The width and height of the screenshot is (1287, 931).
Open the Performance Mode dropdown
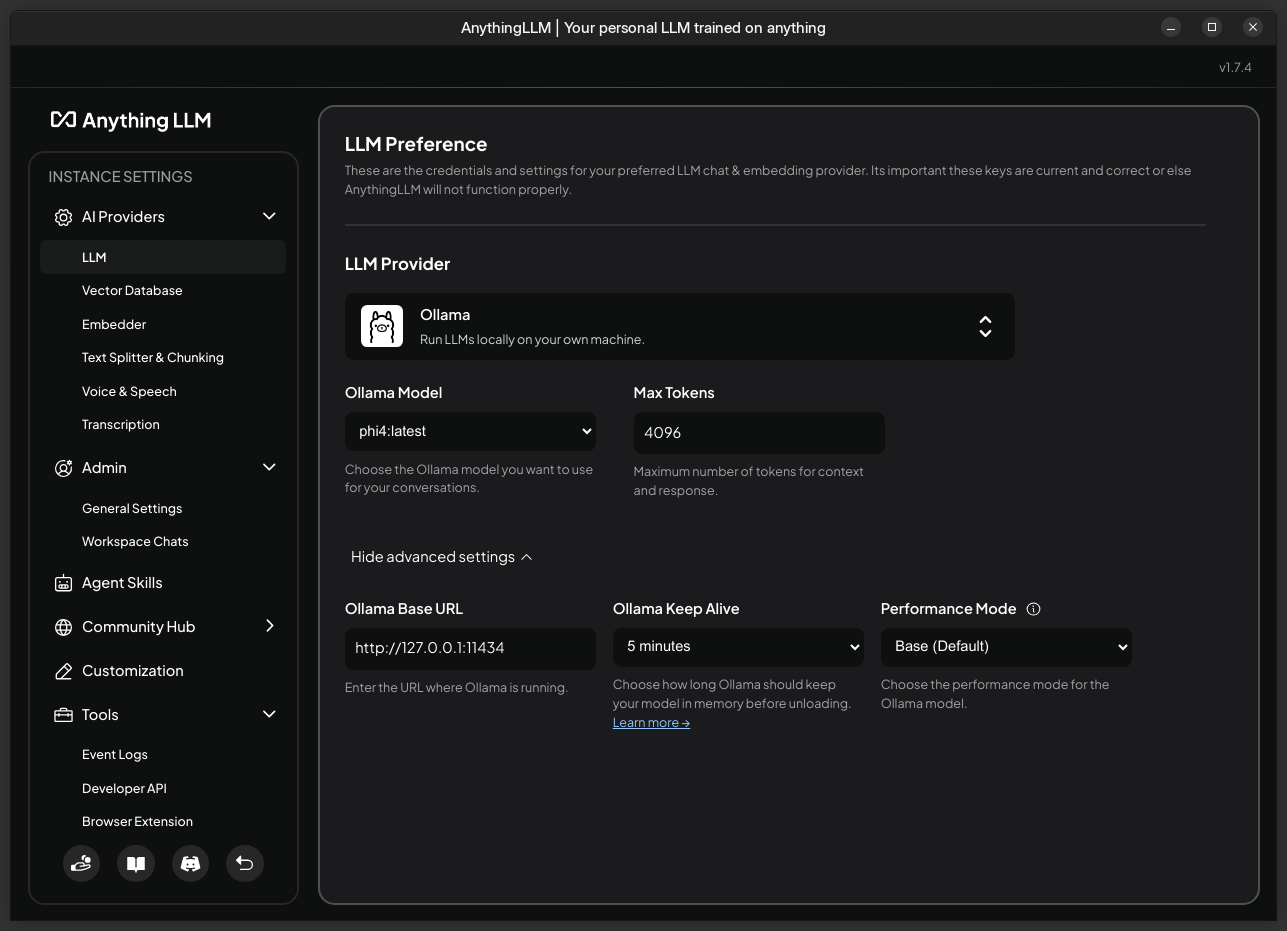click(x=1006, y=647)
